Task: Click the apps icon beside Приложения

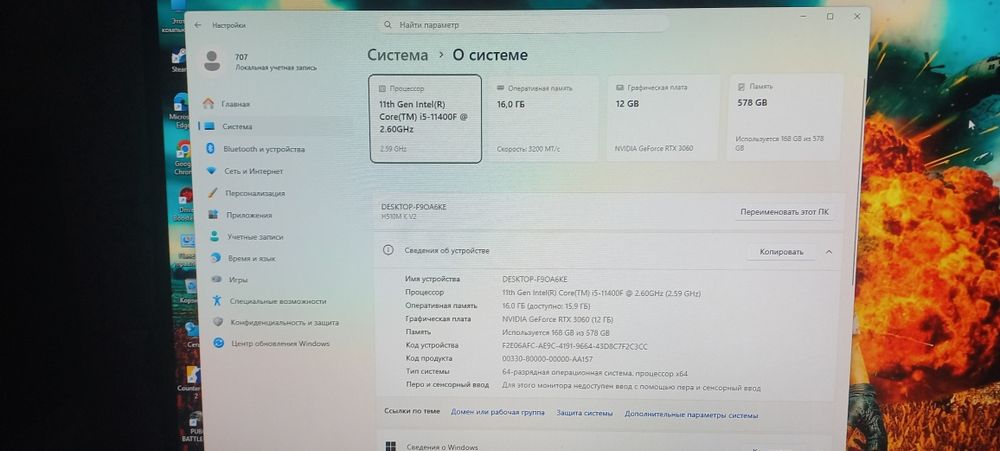Action: [214, 215]
